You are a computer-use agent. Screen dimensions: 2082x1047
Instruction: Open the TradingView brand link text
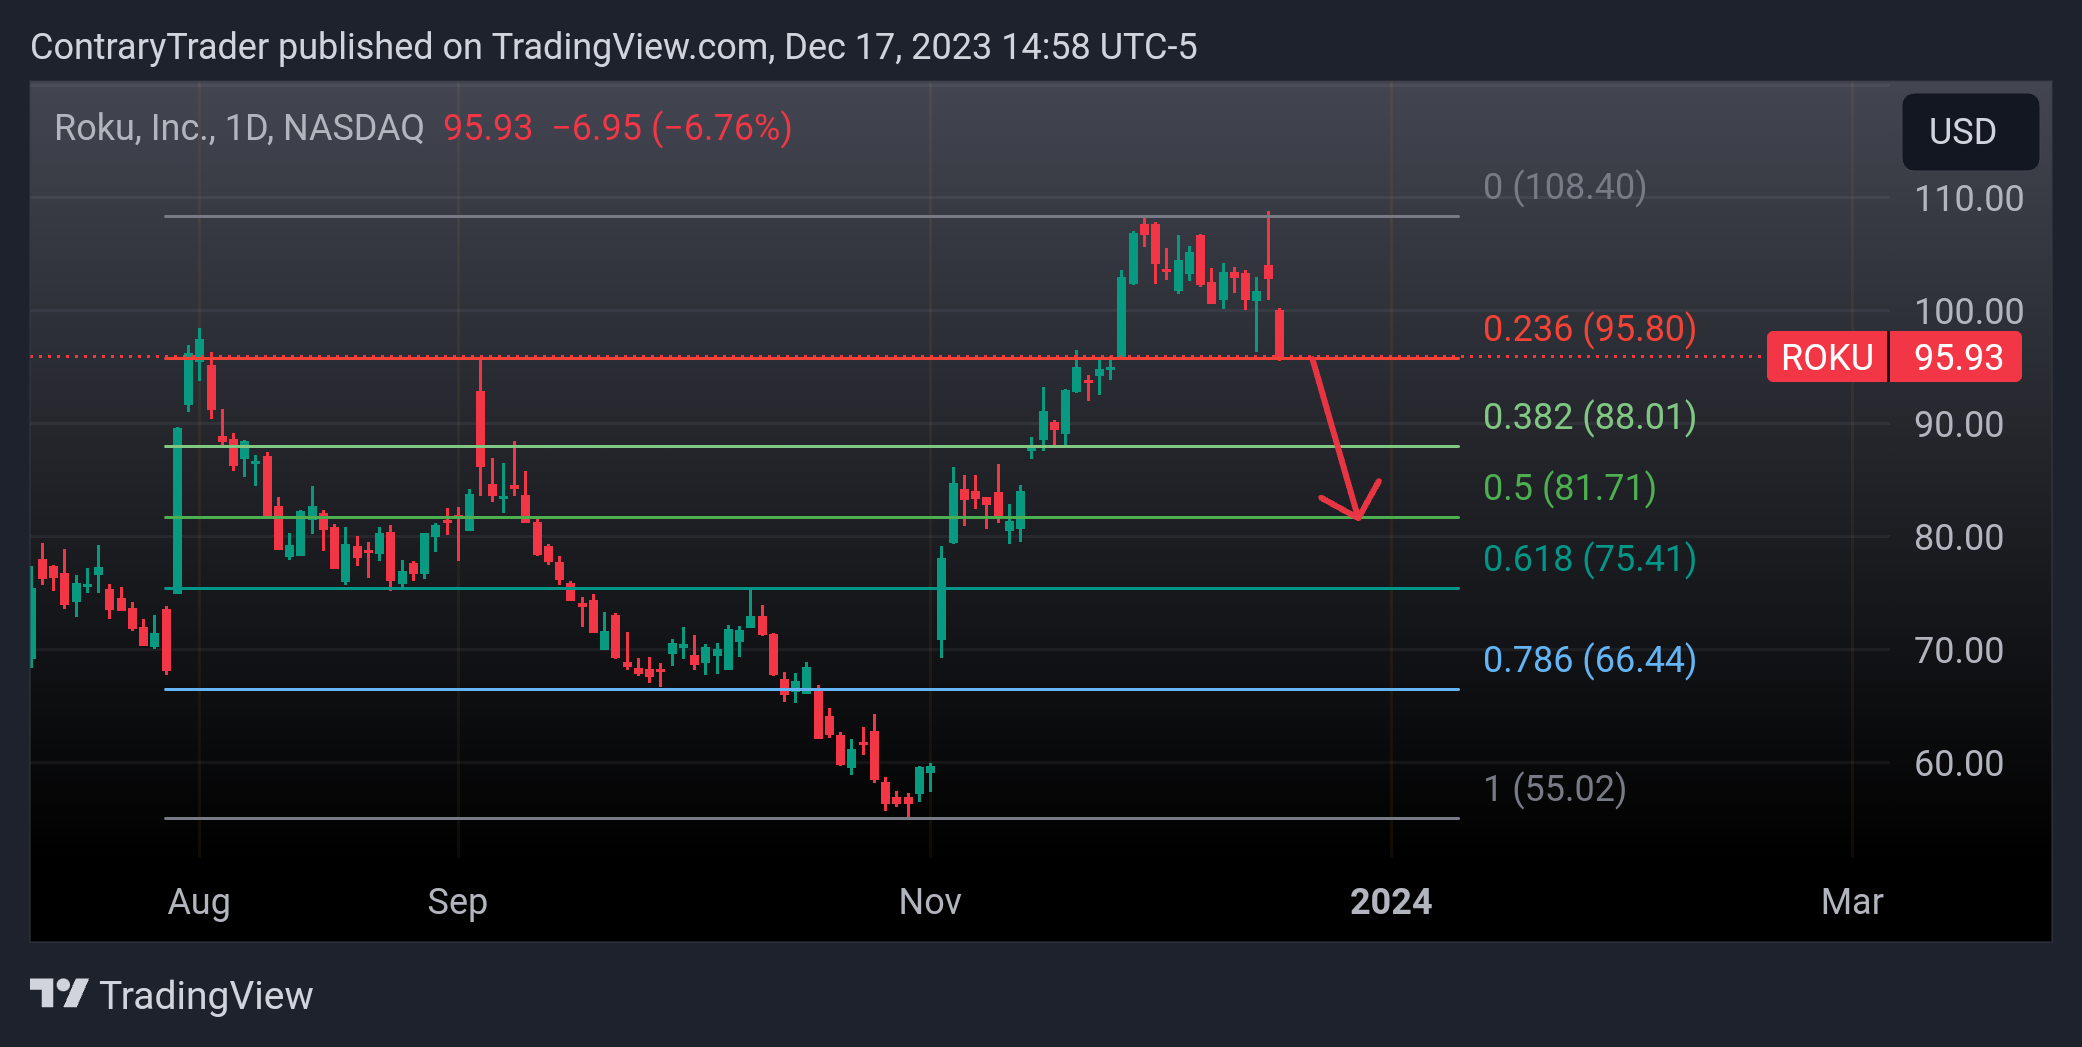[x=206, y=996]
